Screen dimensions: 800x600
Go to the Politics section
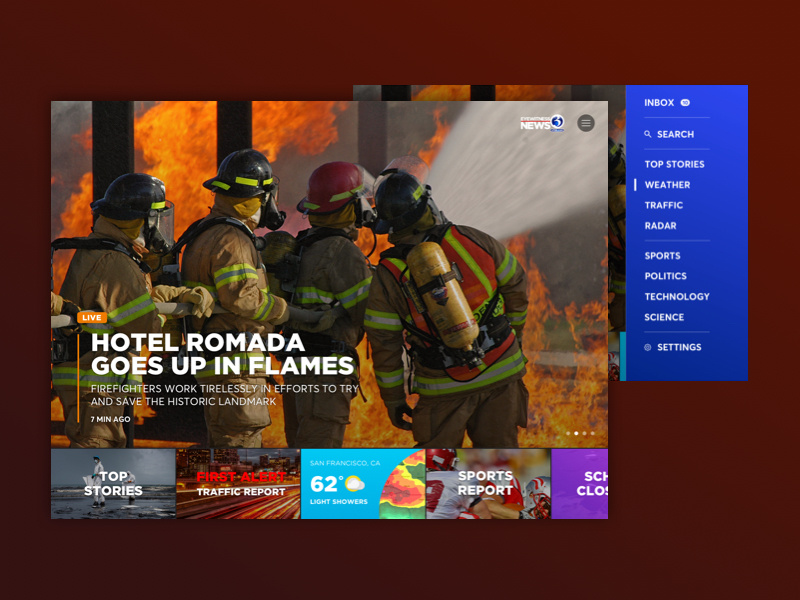pyautogui.click(x=666, y=276)
